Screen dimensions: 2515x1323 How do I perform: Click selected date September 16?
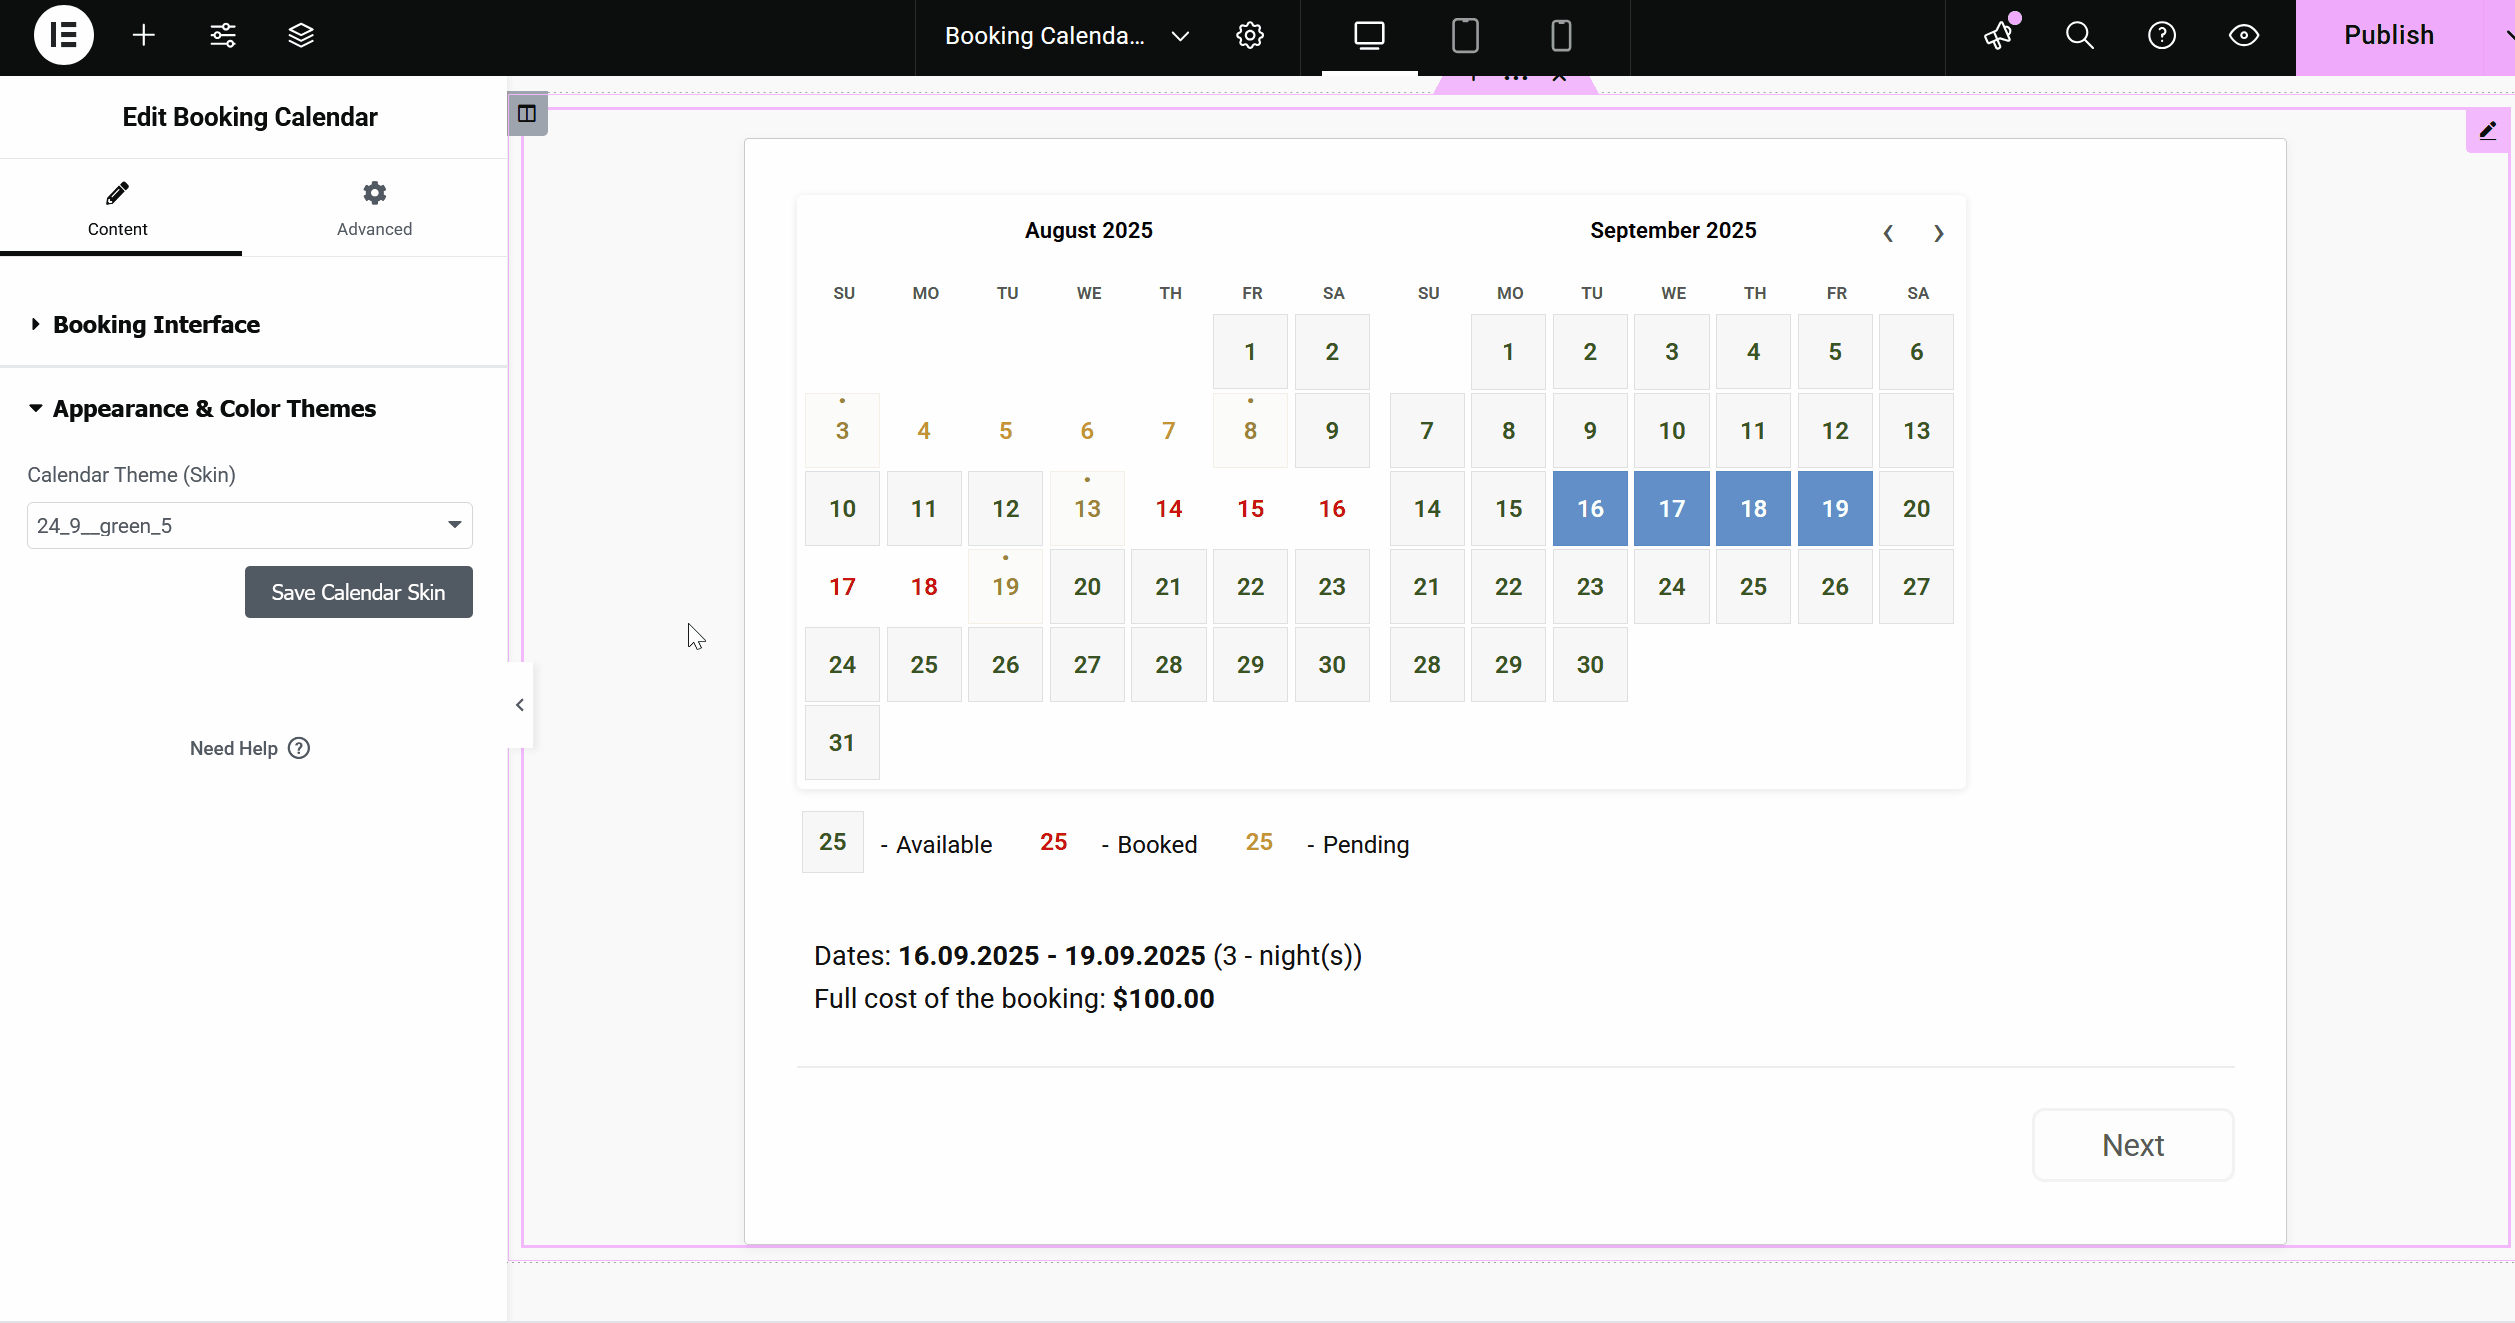coord(1590,508)
